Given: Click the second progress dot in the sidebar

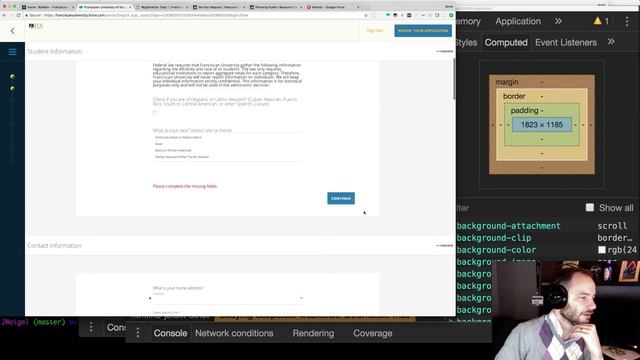Looking at the screenshot, I should click(x=12, y=88).
